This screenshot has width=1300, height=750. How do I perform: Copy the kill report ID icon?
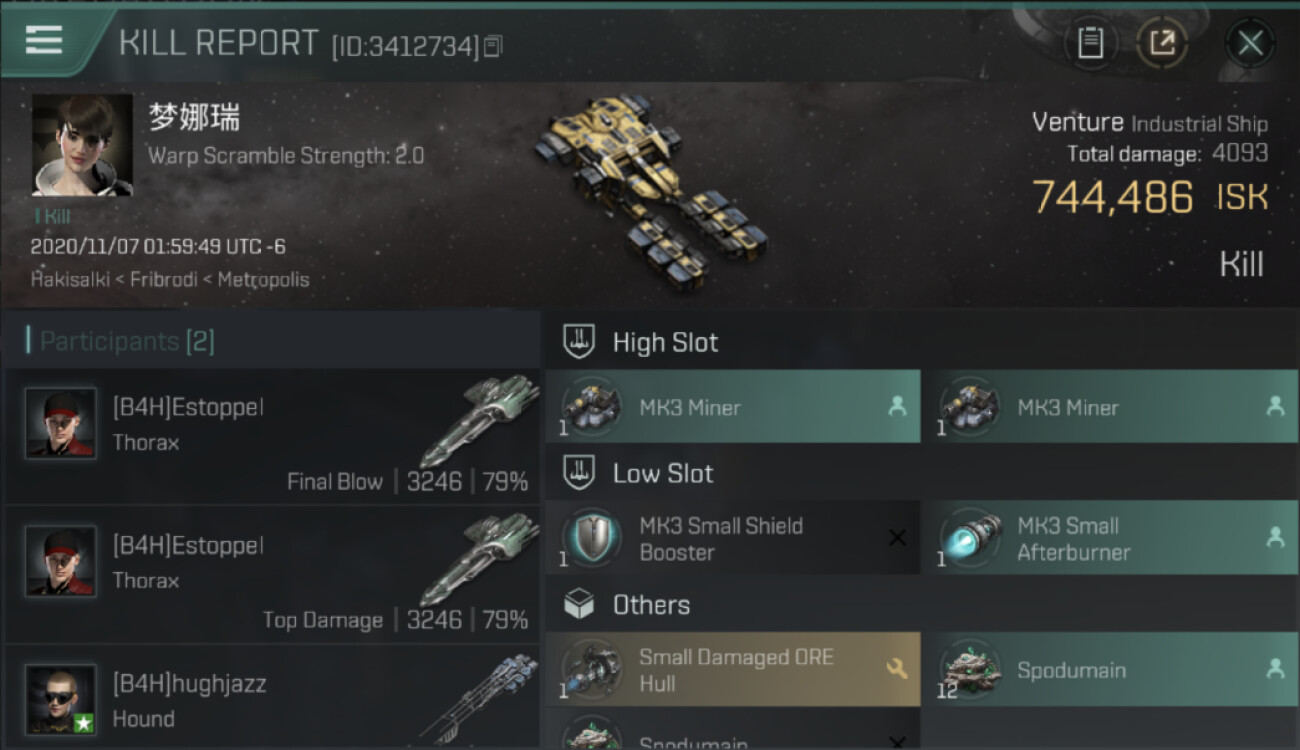coord(493,46)
